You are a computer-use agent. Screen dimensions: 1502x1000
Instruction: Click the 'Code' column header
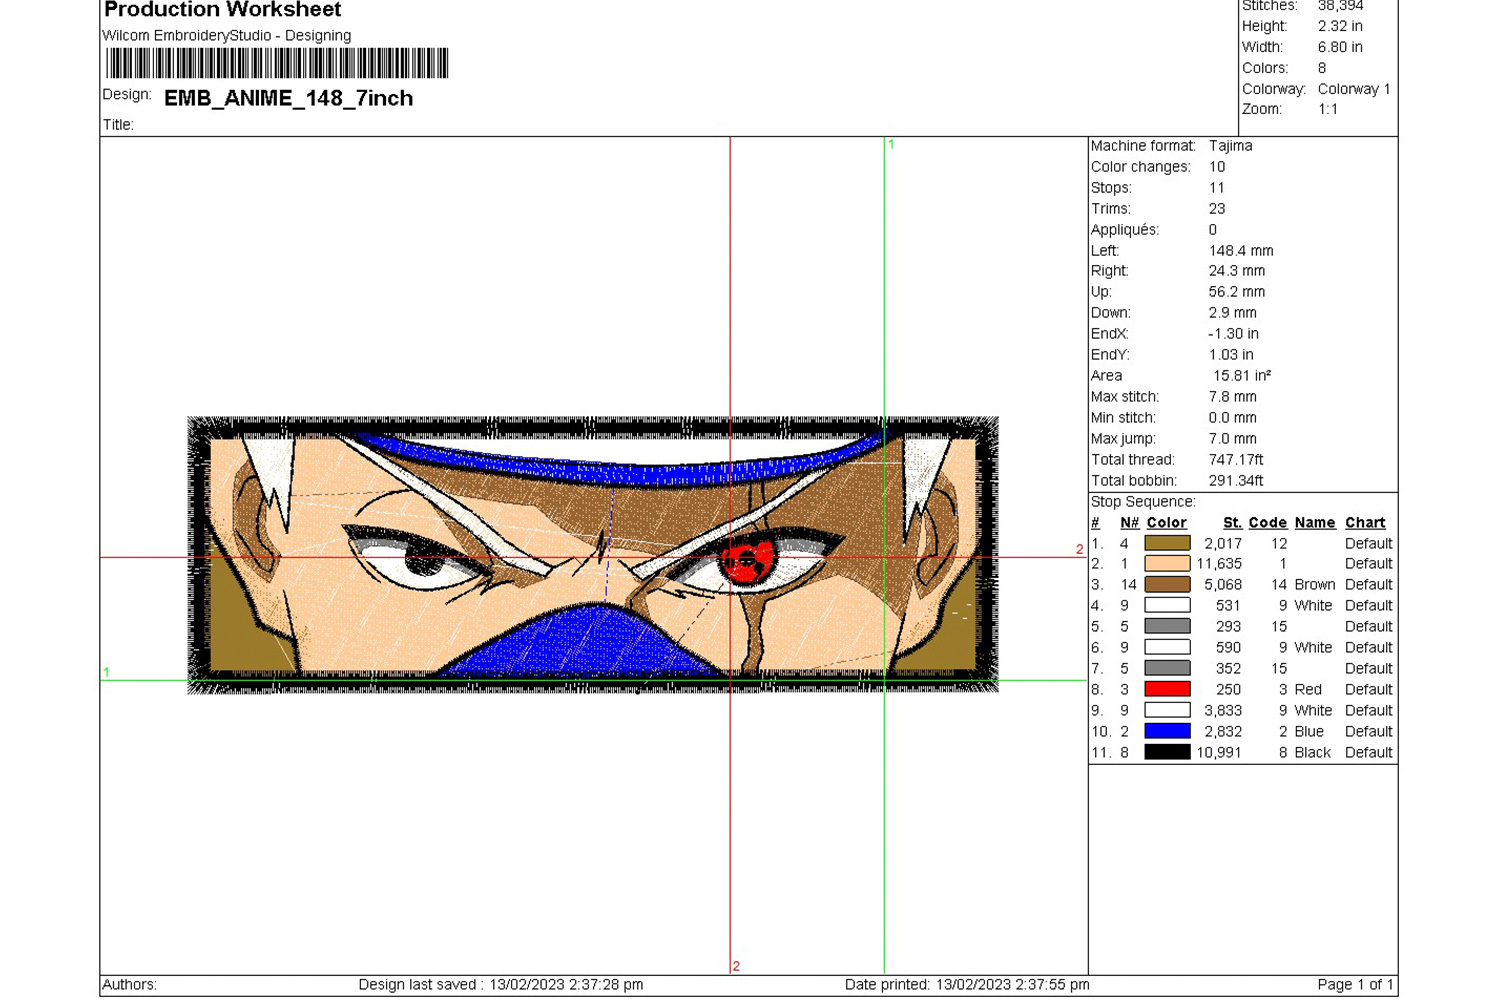(x=1267, y=523)
